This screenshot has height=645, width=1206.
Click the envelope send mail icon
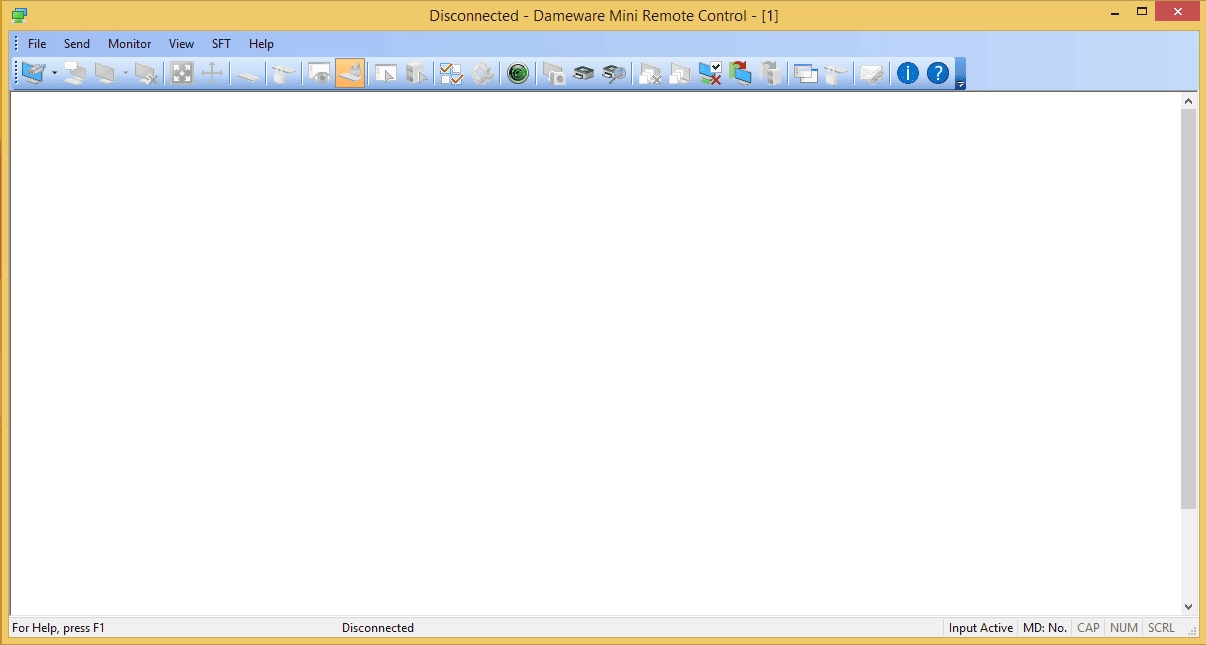[872, 73]
